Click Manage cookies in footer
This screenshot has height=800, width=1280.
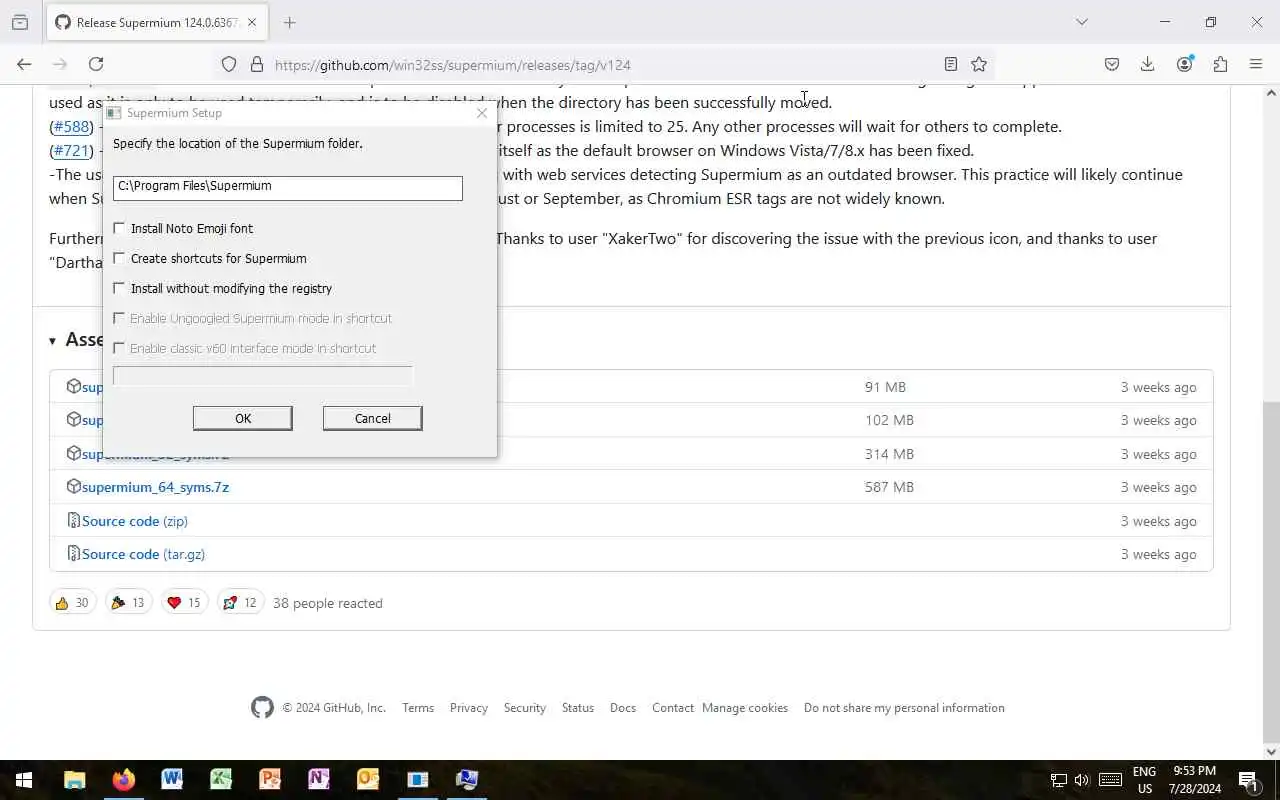[x=745, y=708]
